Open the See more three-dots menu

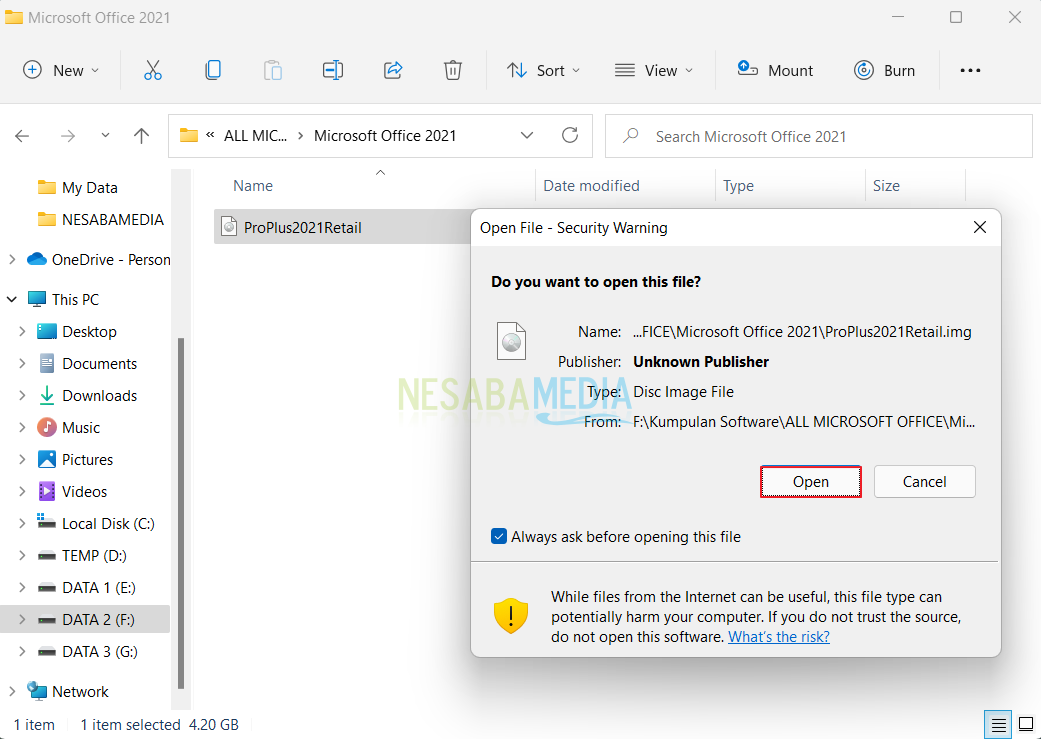[970, 70]
